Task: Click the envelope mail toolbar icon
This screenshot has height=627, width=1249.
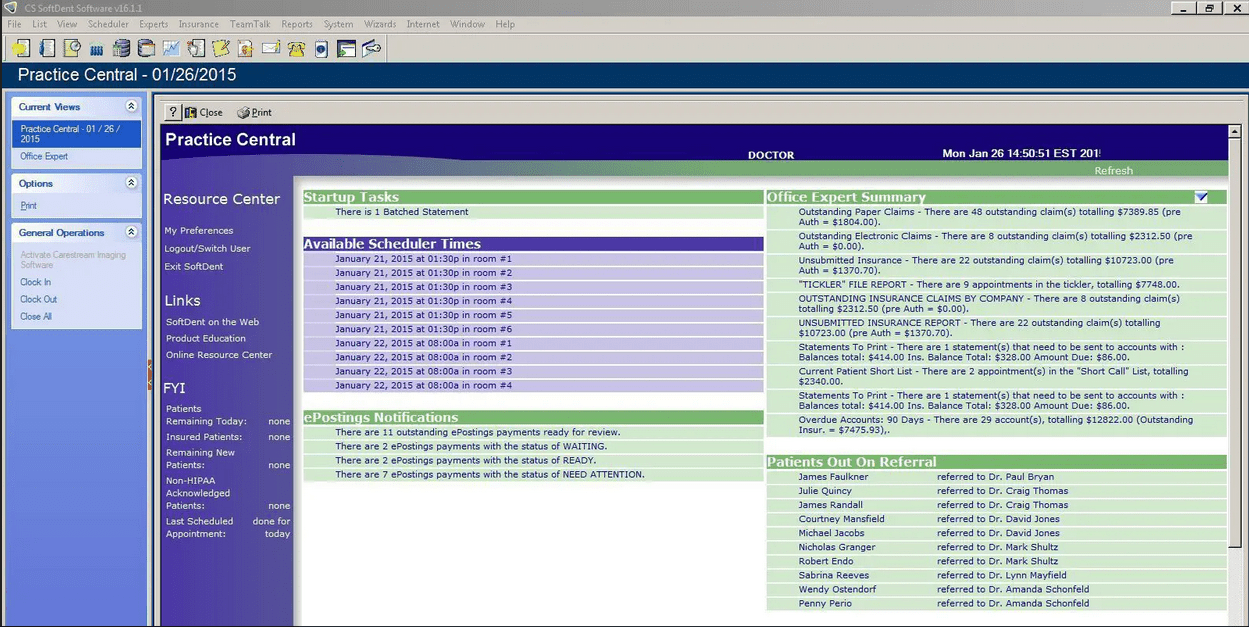Action: point(271,48)
